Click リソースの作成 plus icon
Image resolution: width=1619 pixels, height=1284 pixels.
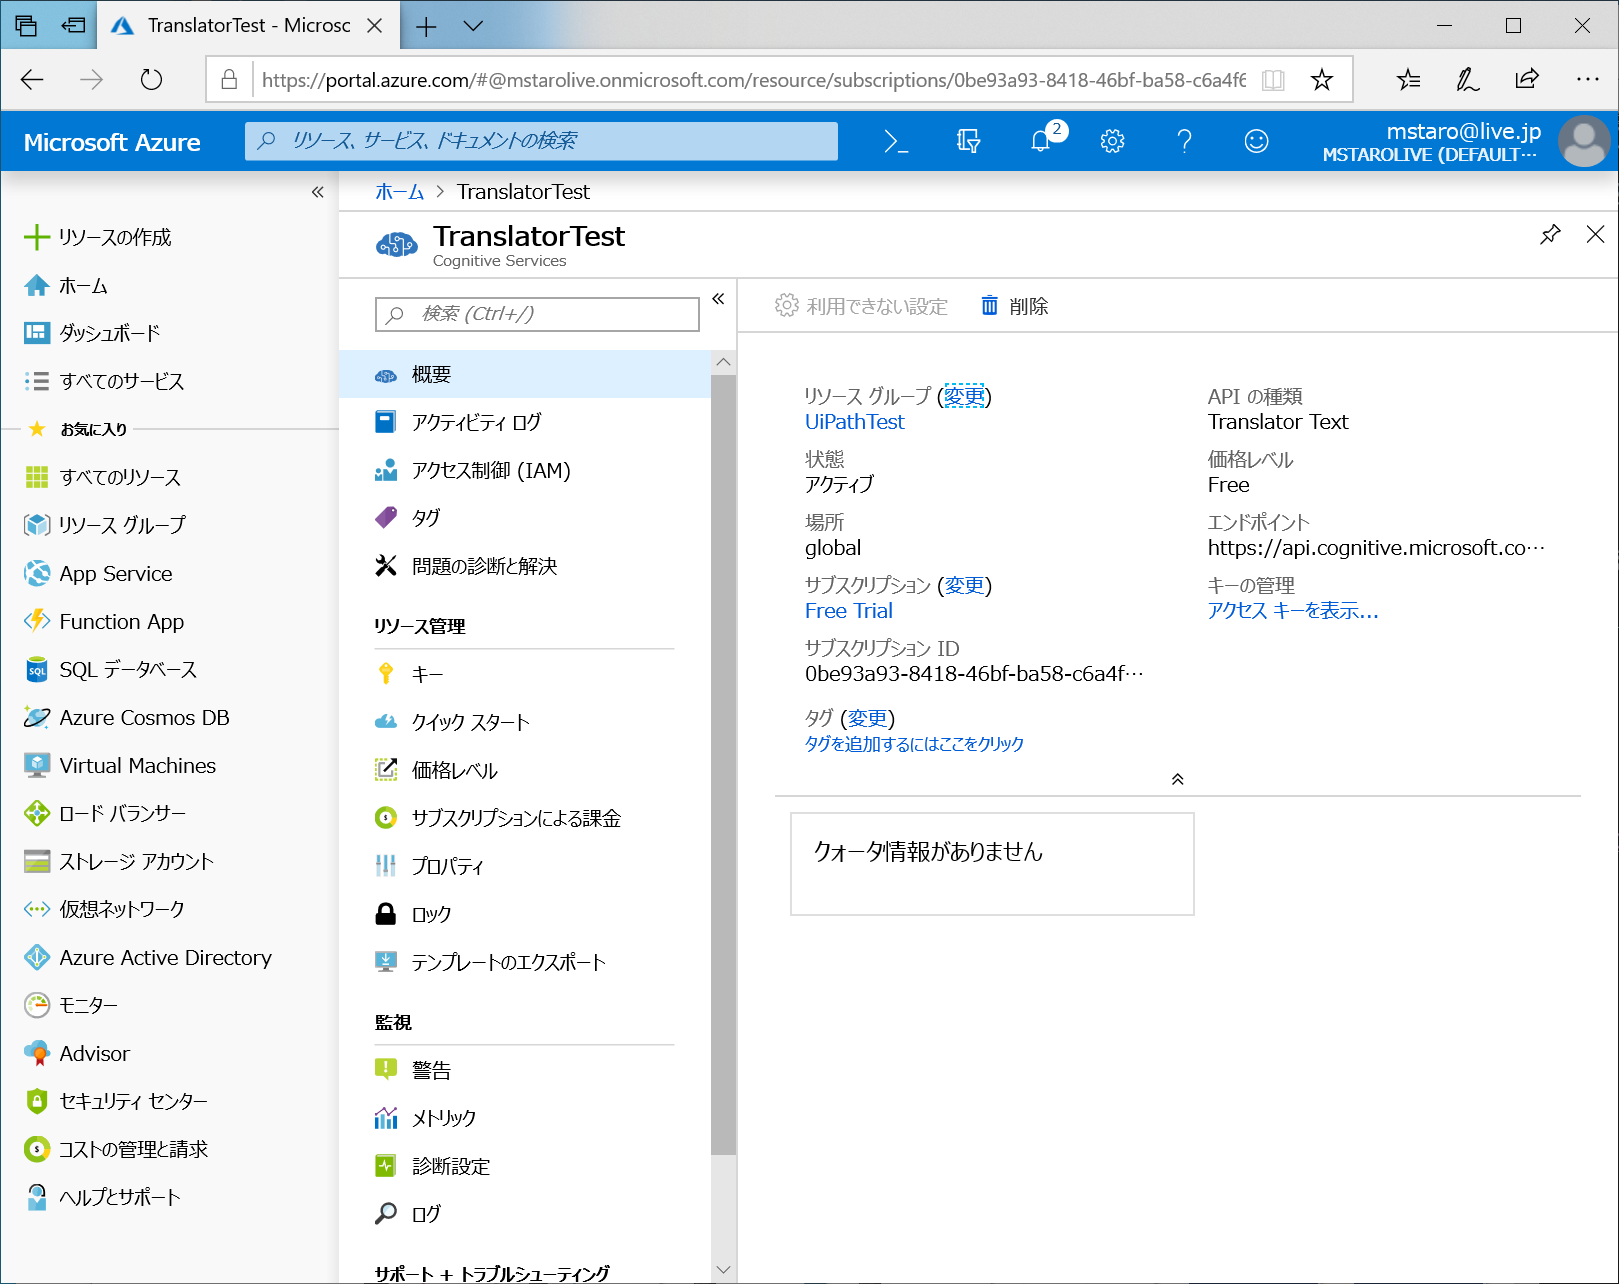pos(37,237)
